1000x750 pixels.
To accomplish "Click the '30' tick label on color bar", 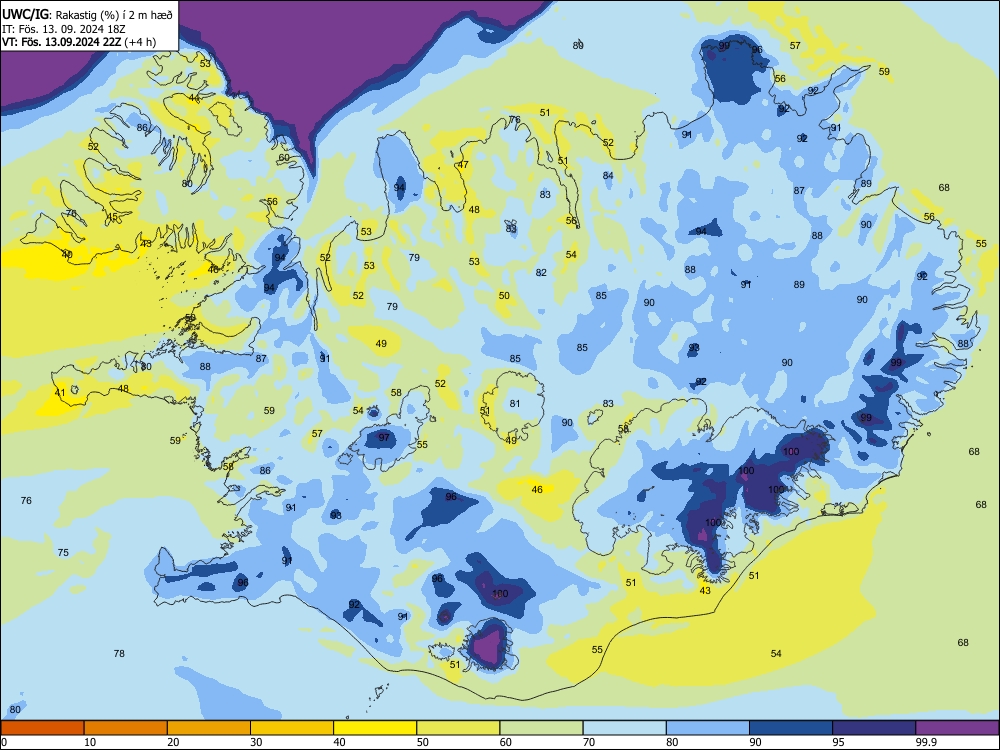I will pyautogui.click(x=256, y=742).
